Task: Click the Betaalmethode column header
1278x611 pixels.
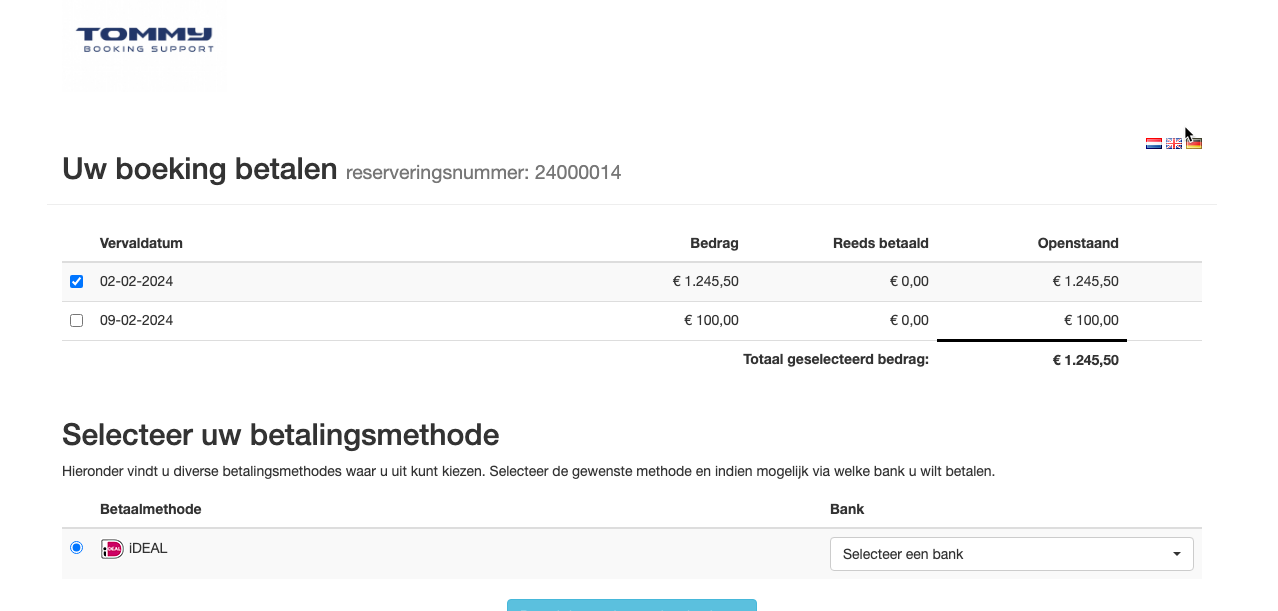Action: coord(150,509)
